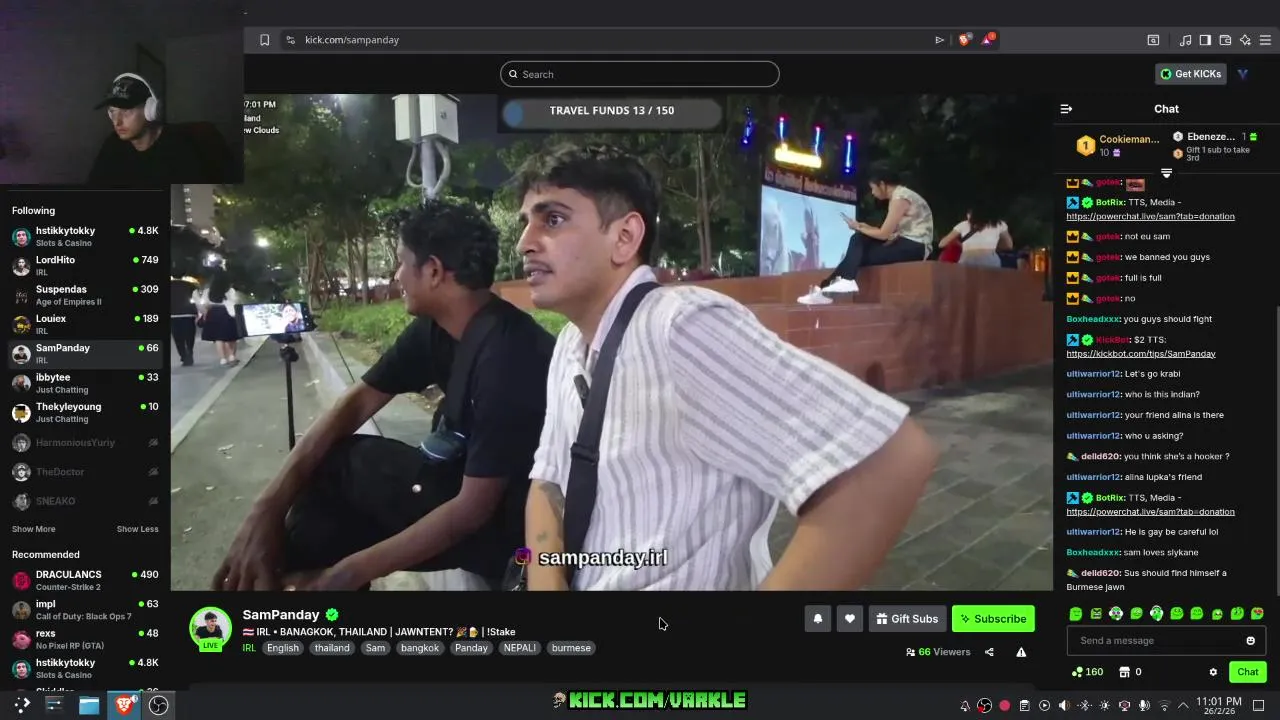Viewport: 1280px width, 720px height.
Task: Click the green Chat send button
Action: (1247, 672)
